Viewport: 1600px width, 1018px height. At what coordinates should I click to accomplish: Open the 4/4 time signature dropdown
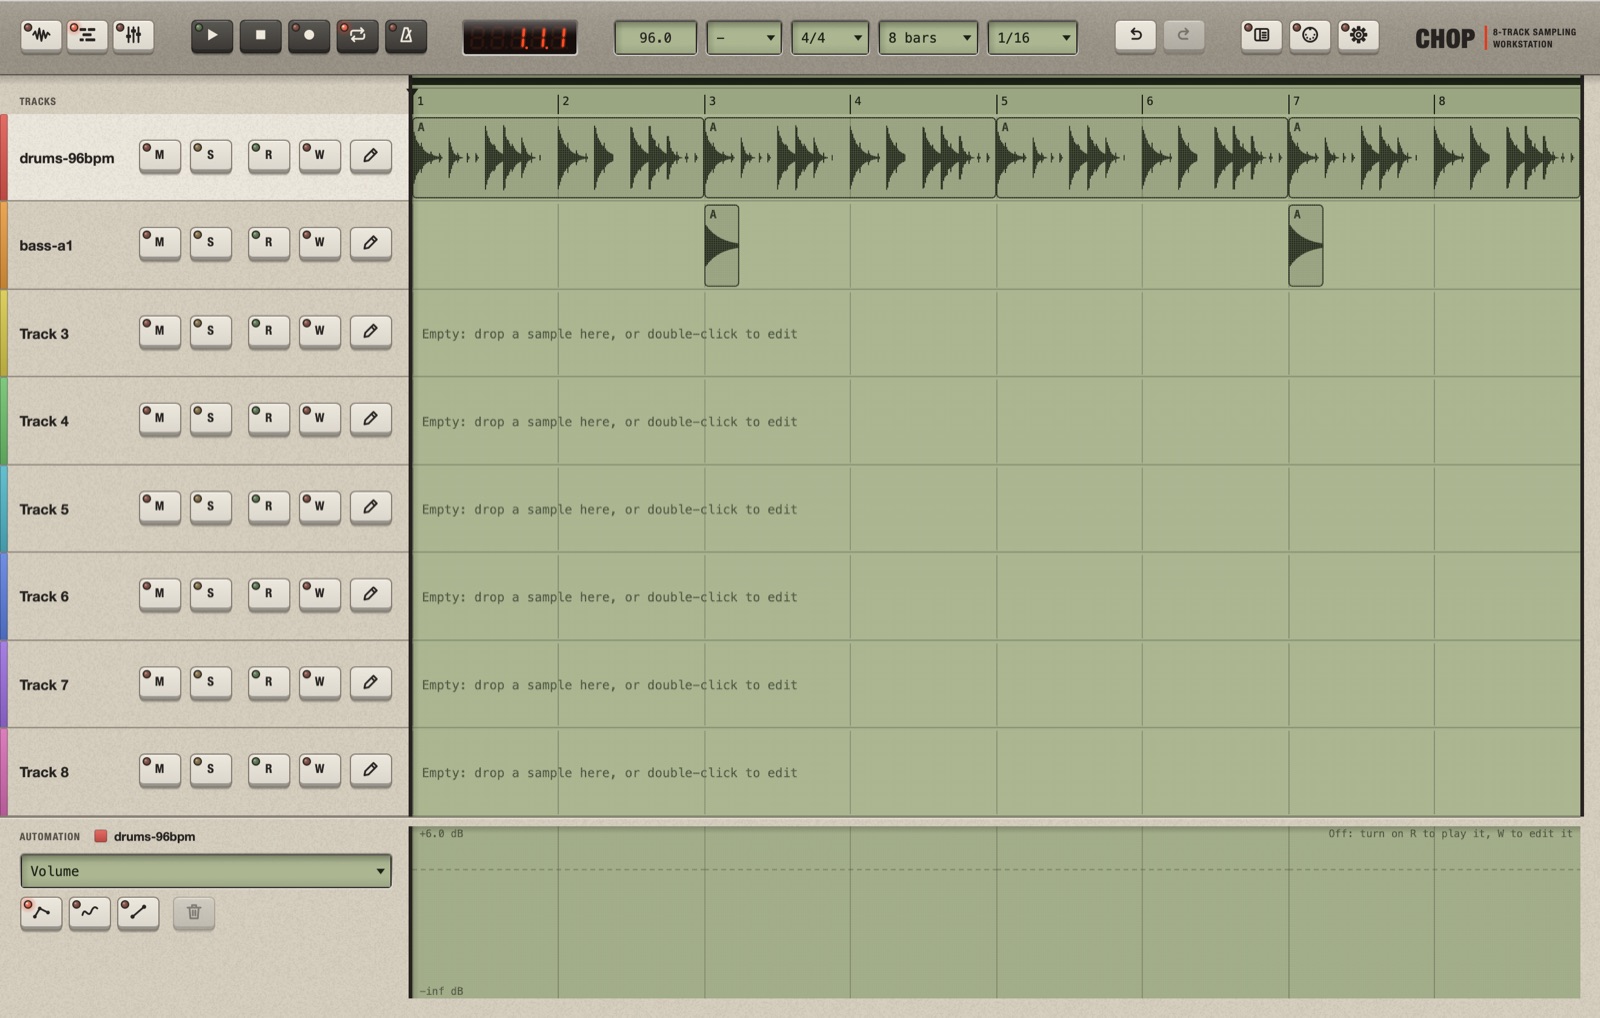pos(830,38)
